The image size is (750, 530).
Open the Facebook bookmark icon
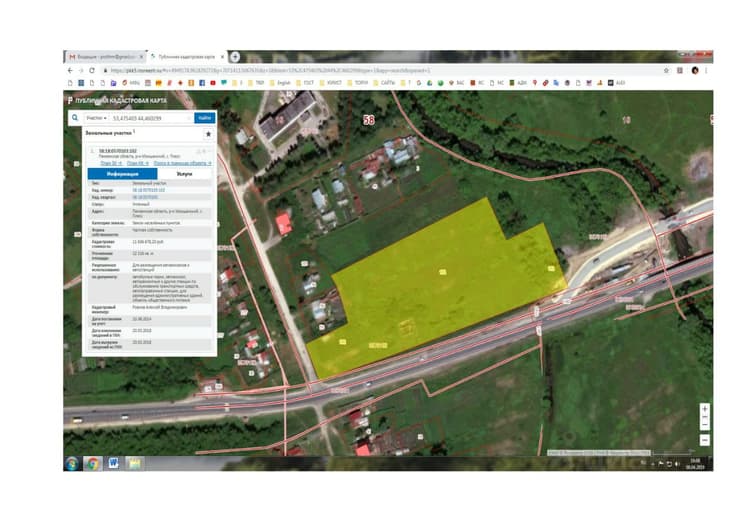[202, 83]
